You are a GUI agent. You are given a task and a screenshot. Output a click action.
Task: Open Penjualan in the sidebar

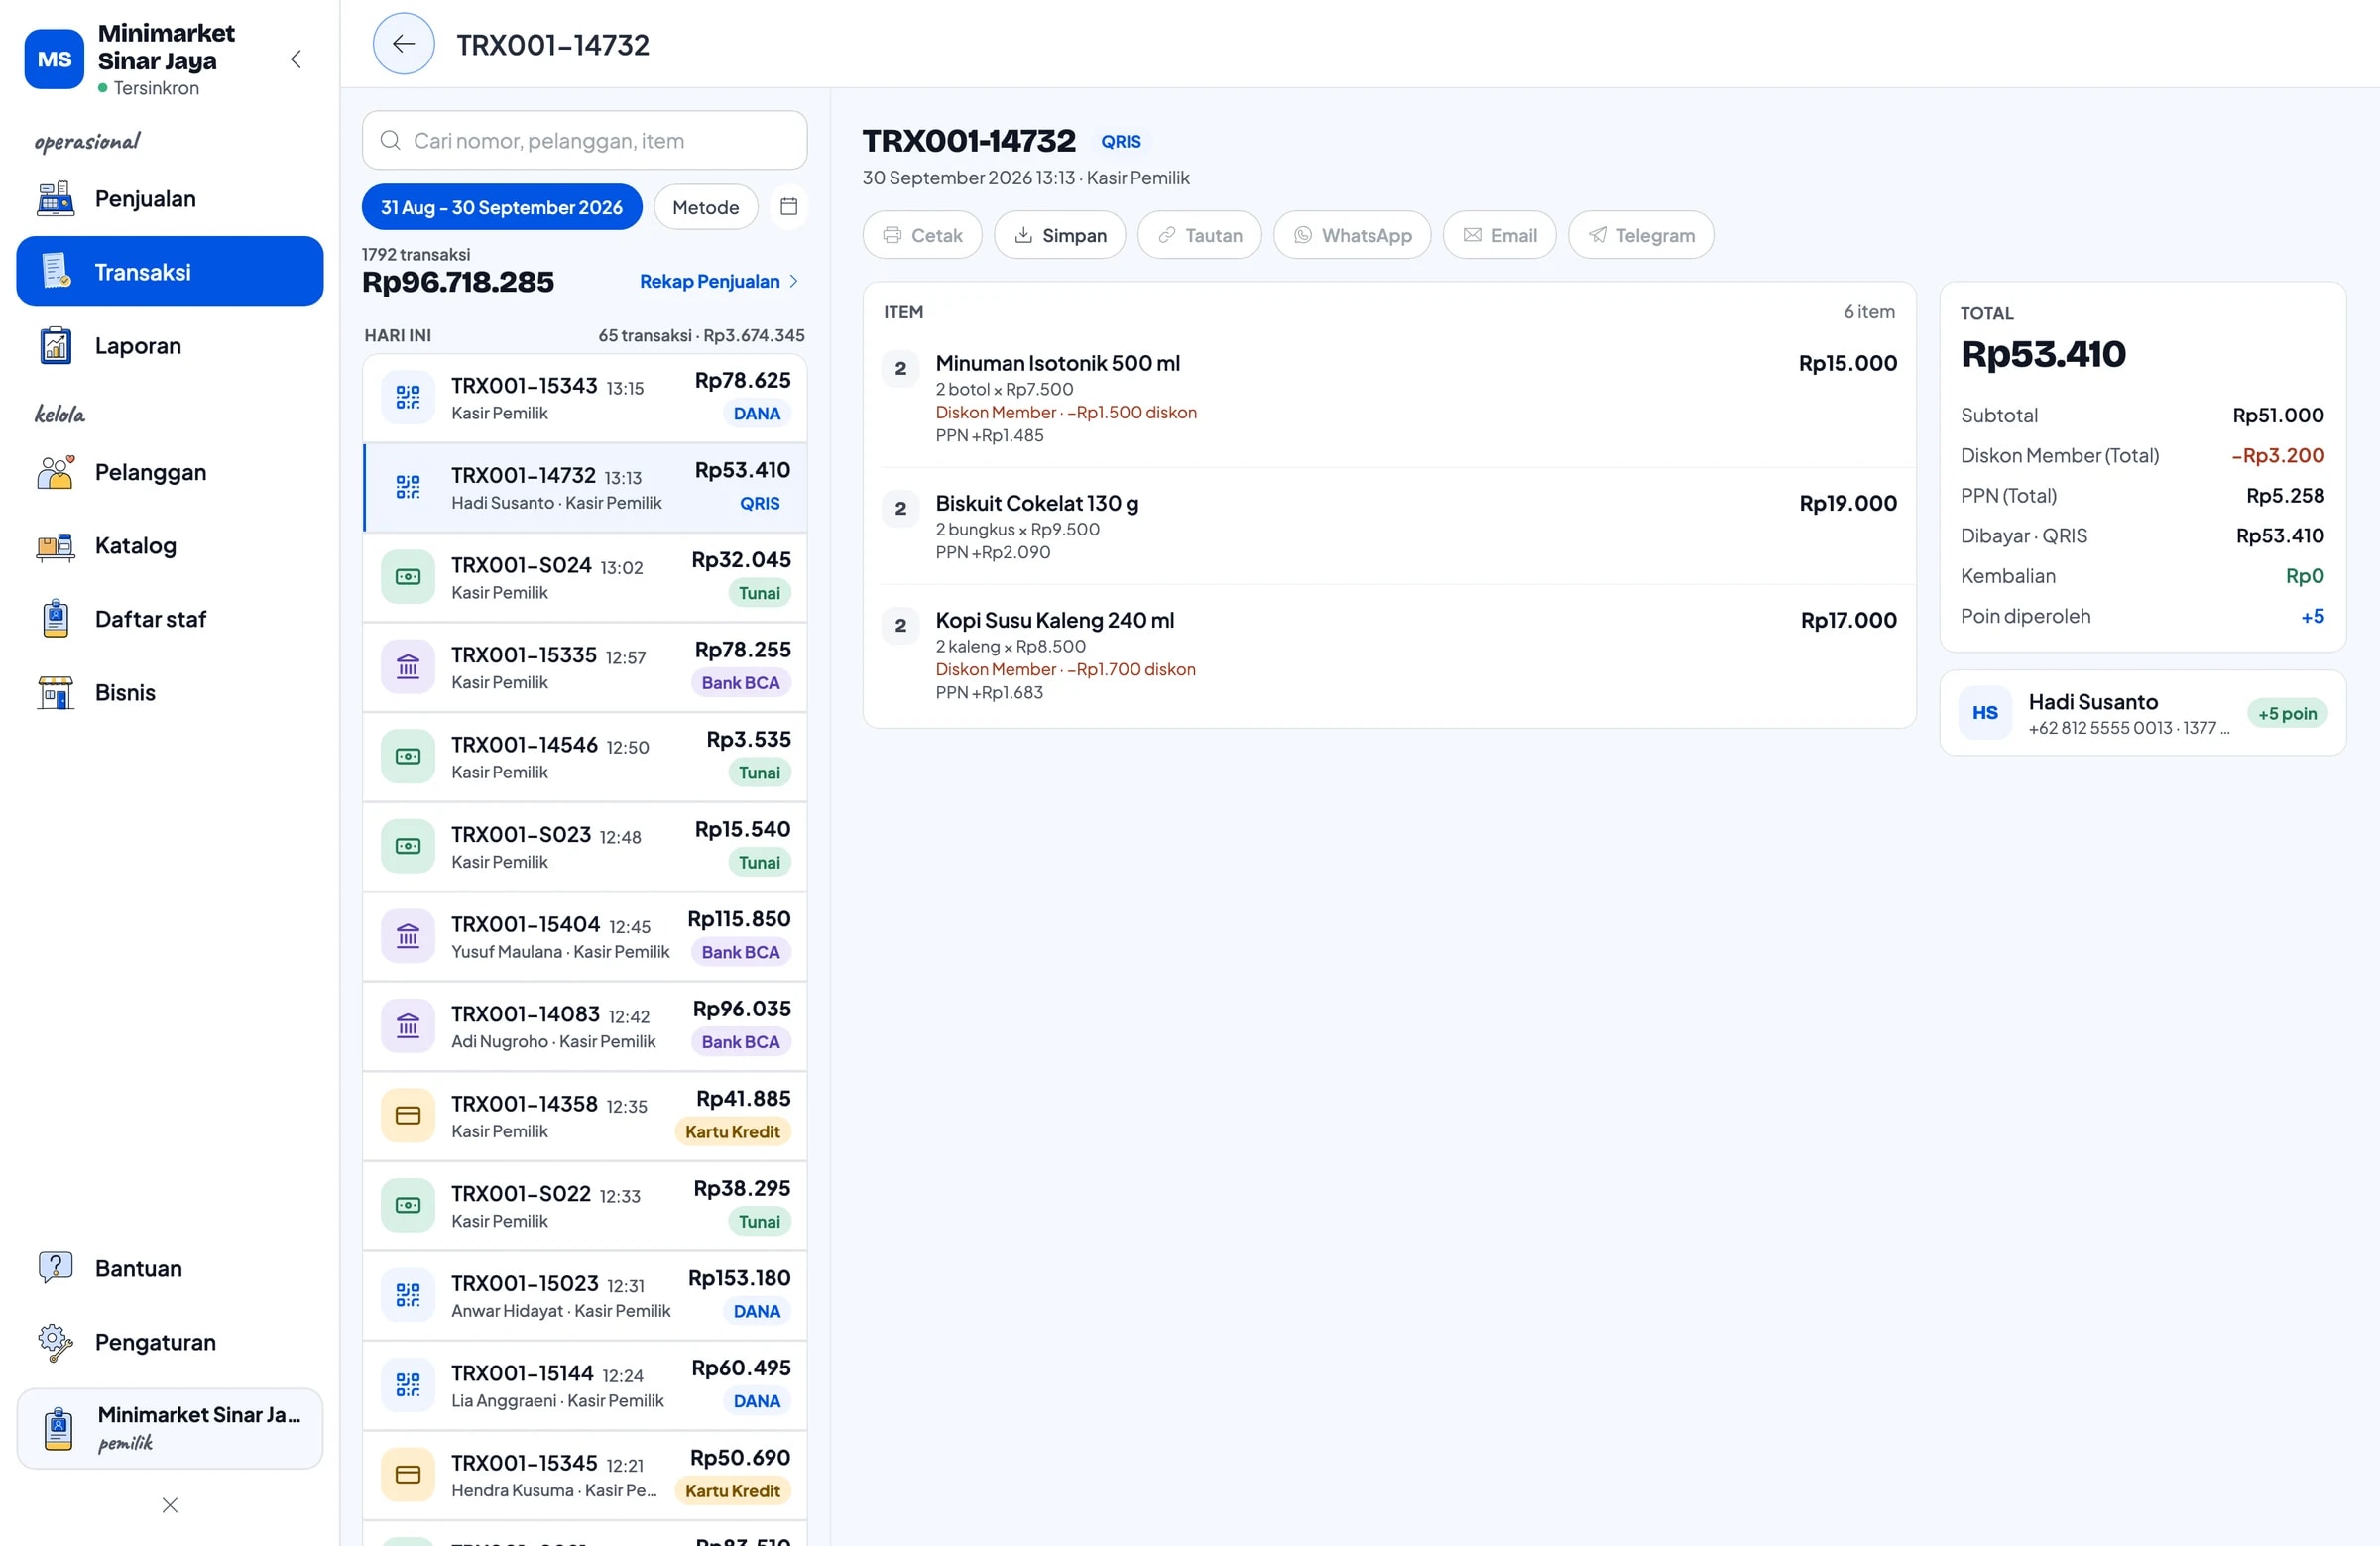pos(170,199)
